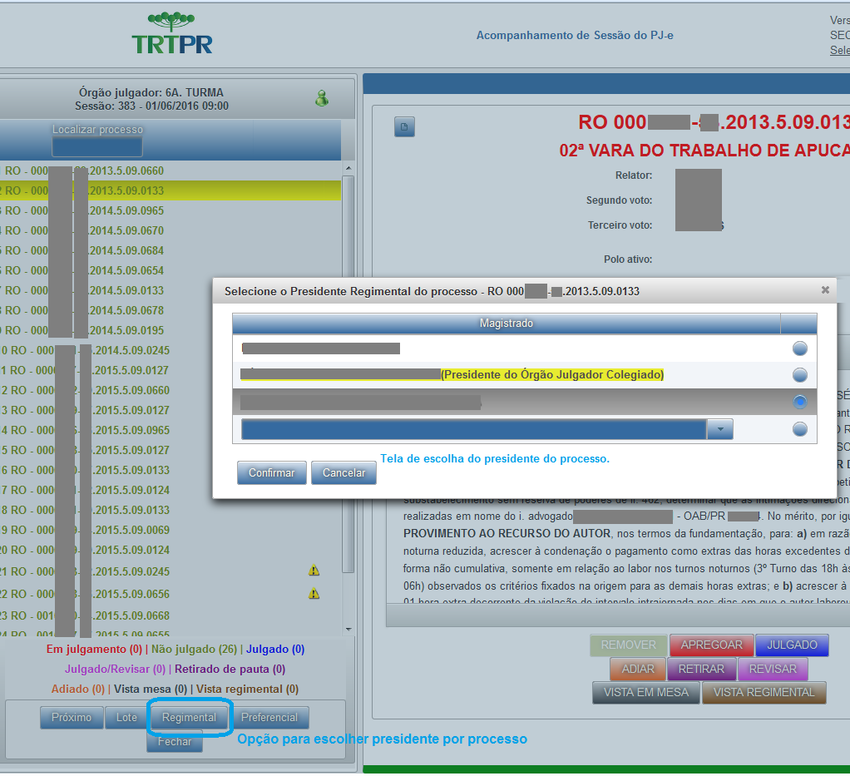
Task: Click the ADIAR button
Action: 638,669
